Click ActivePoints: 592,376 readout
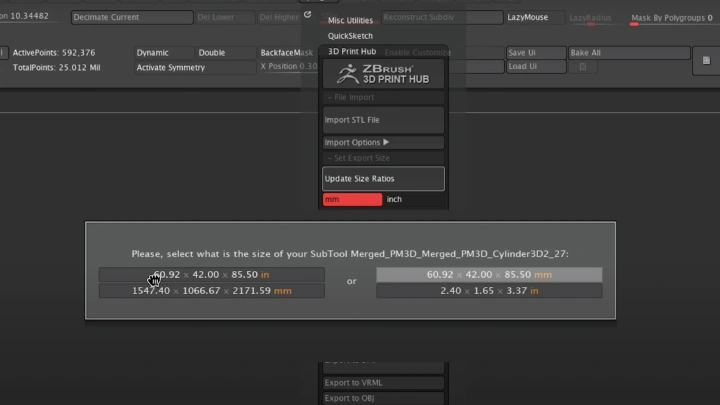 [54, 53]
